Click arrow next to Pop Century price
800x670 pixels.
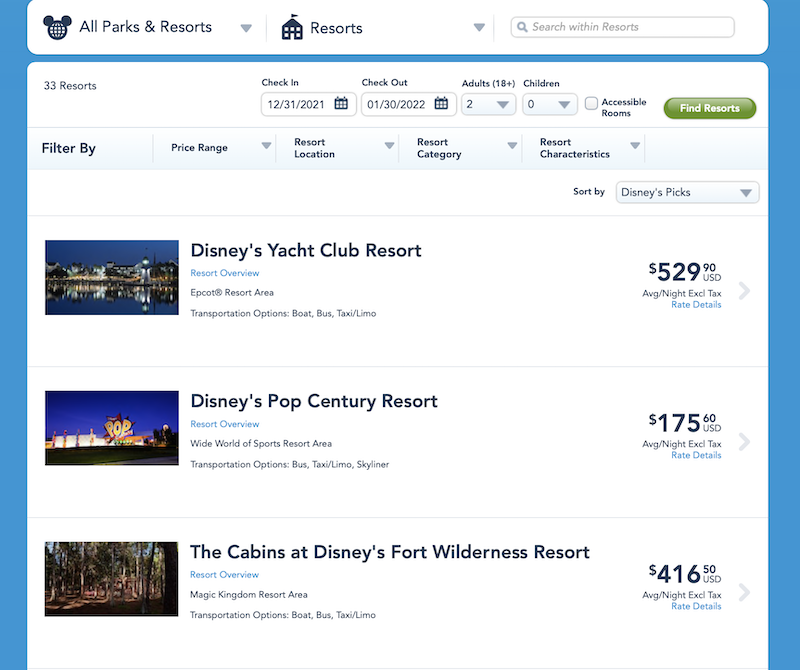(x=743, y=442)
